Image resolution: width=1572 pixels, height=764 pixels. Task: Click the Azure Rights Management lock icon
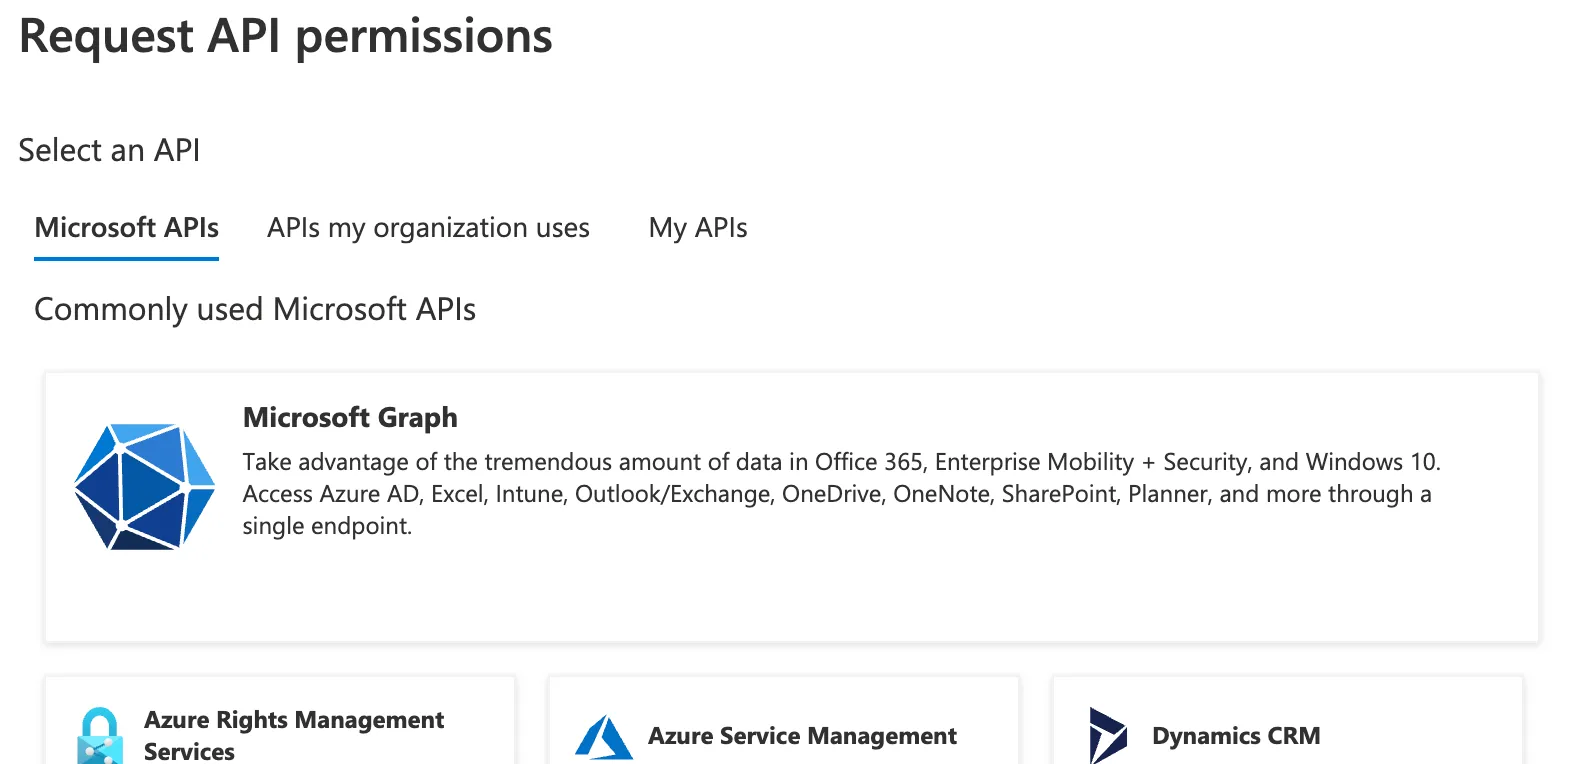[100, 736]
